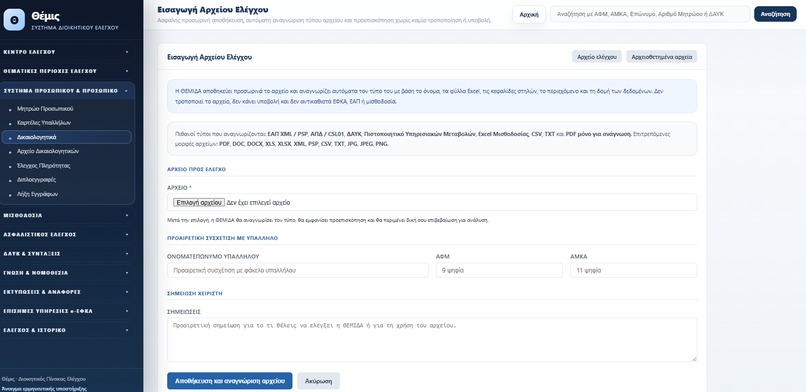
Task: Collapse ΣΥΣΤΗΜΑ ΠΡΟΣΩΠΙΚΟΥ & ΠΡΟΣΩΠΙΚΟ section
Action: (67, 90)
